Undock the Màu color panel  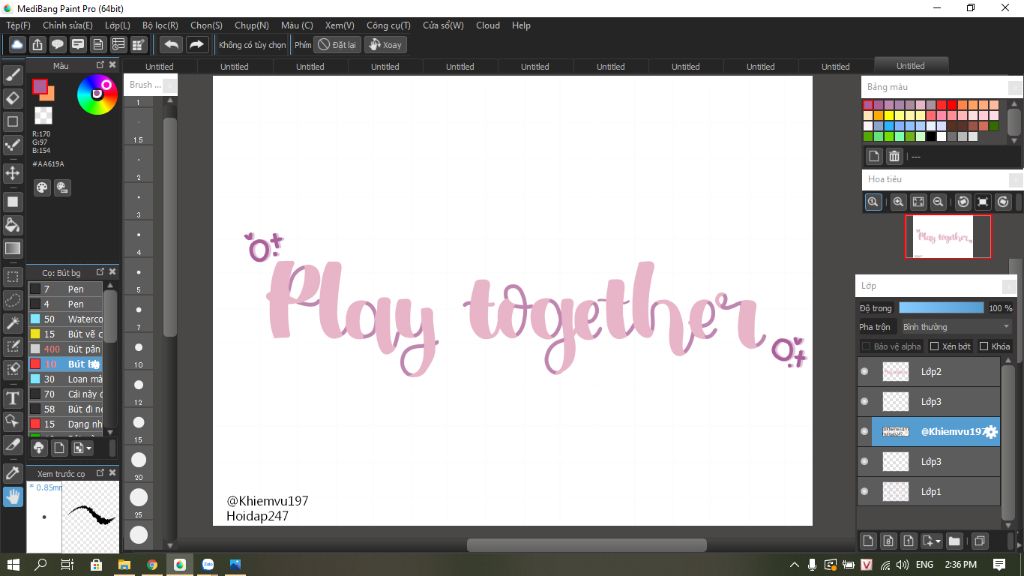[100, 65]
